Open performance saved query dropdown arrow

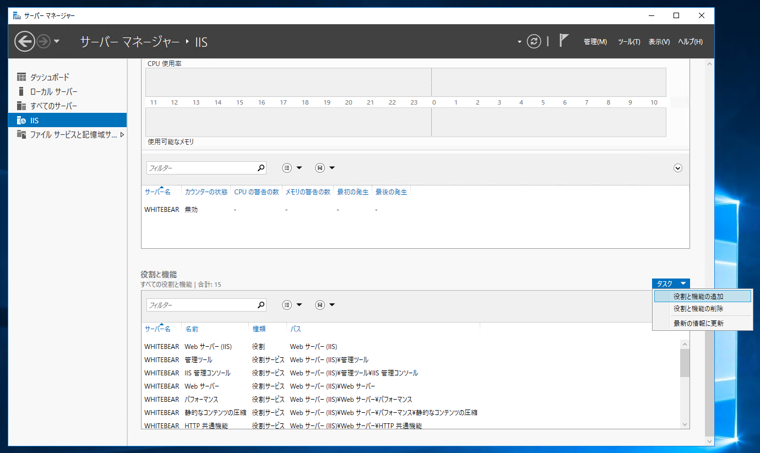click(x=332, y=168)
